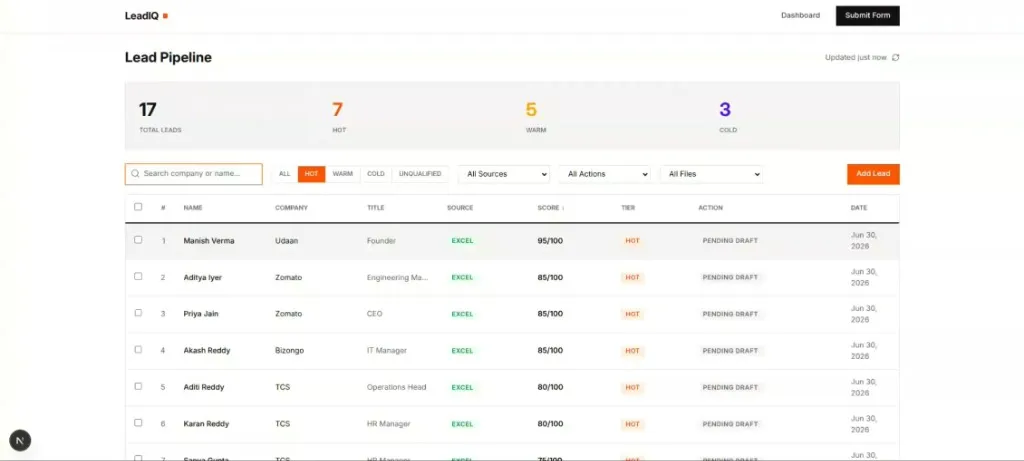Sort by the Score column header
Image resolution: width=1024 pixels, height=461 pixels.
551,208
